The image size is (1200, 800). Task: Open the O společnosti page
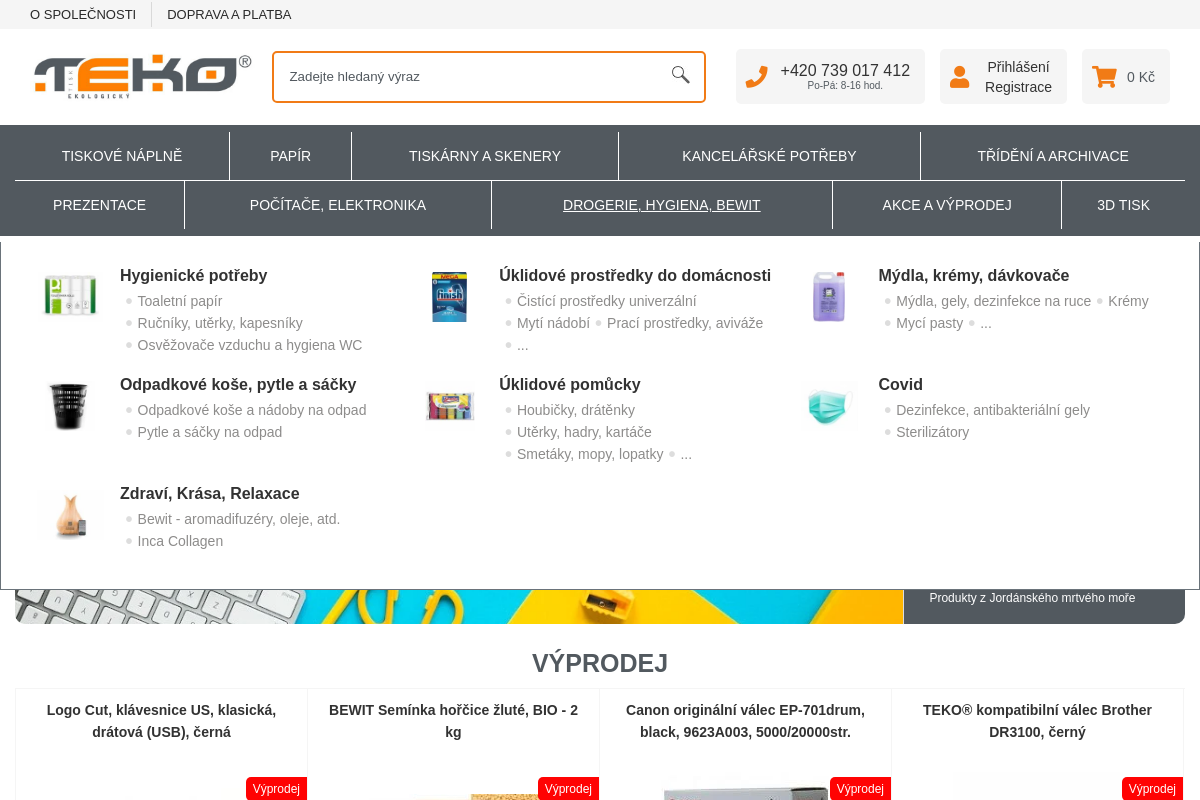pyautogui.click(x=83, y=14)
